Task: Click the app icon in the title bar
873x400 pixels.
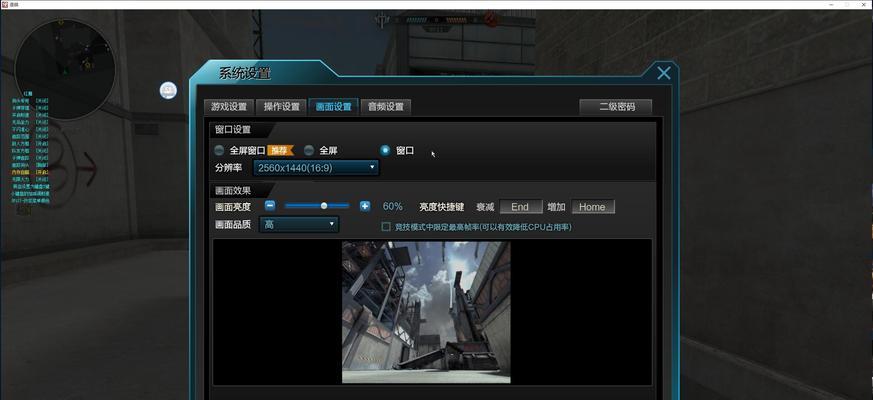Action: [x=6, y=4]
